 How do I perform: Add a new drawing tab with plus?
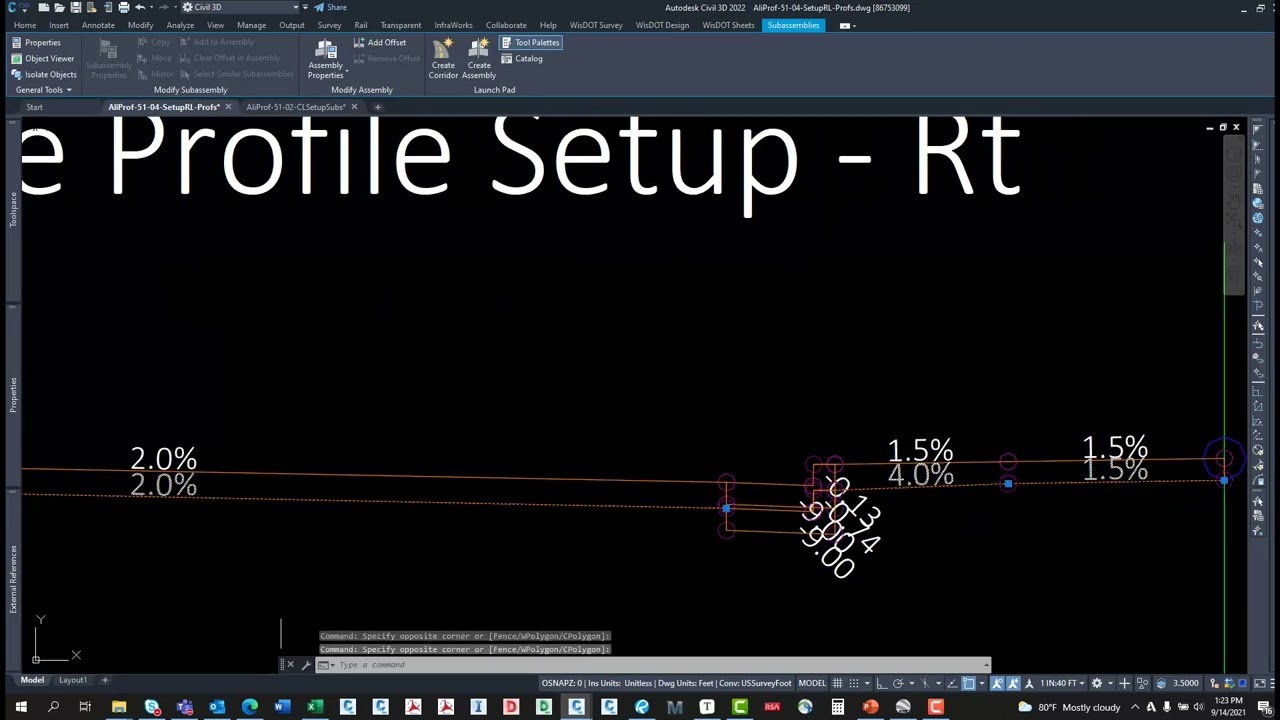378,107
